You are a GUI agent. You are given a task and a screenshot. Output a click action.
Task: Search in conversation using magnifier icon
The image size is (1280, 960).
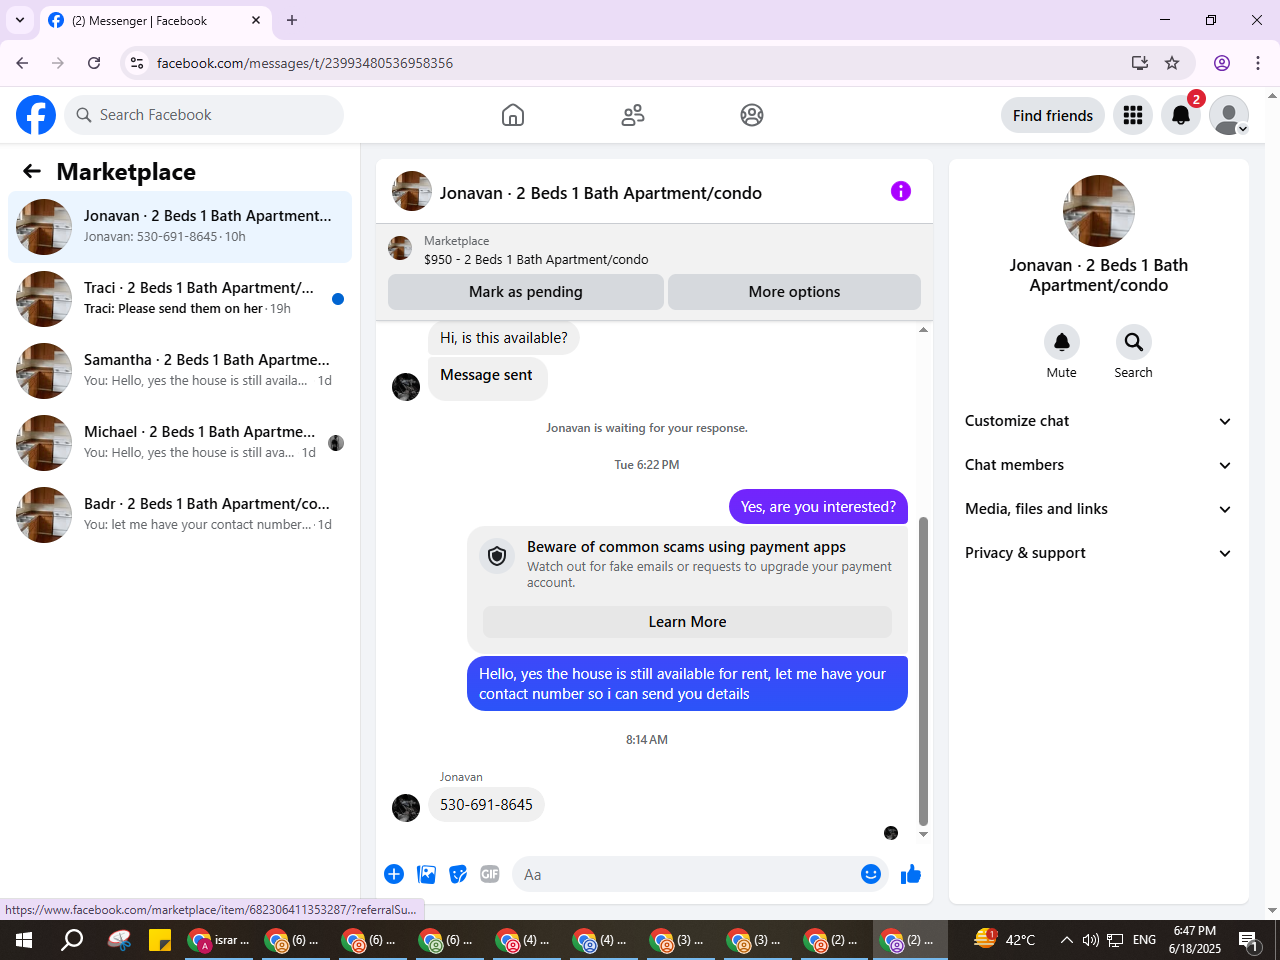pyautogui.click(x=1134, y=342)
